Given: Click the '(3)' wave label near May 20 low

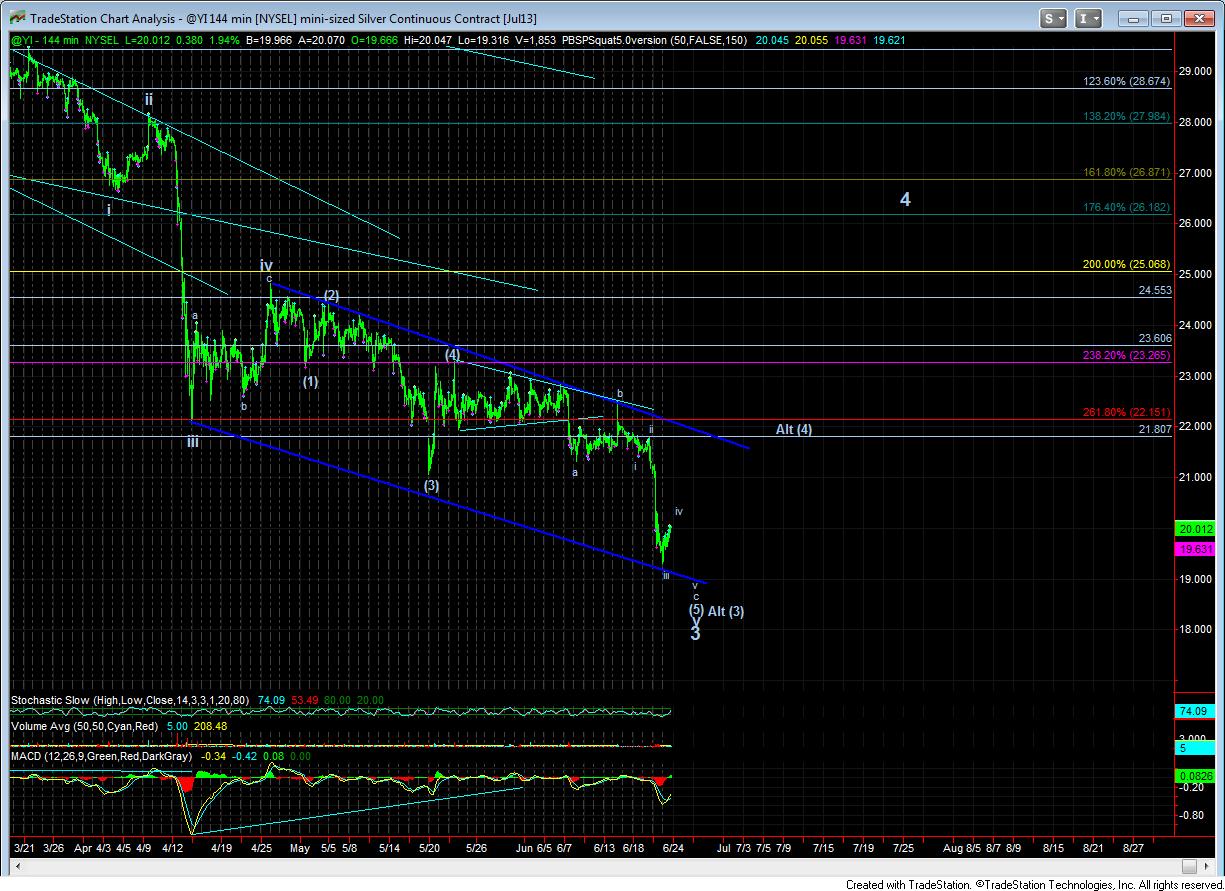Looking at the screenshot, I should point(431,486).
